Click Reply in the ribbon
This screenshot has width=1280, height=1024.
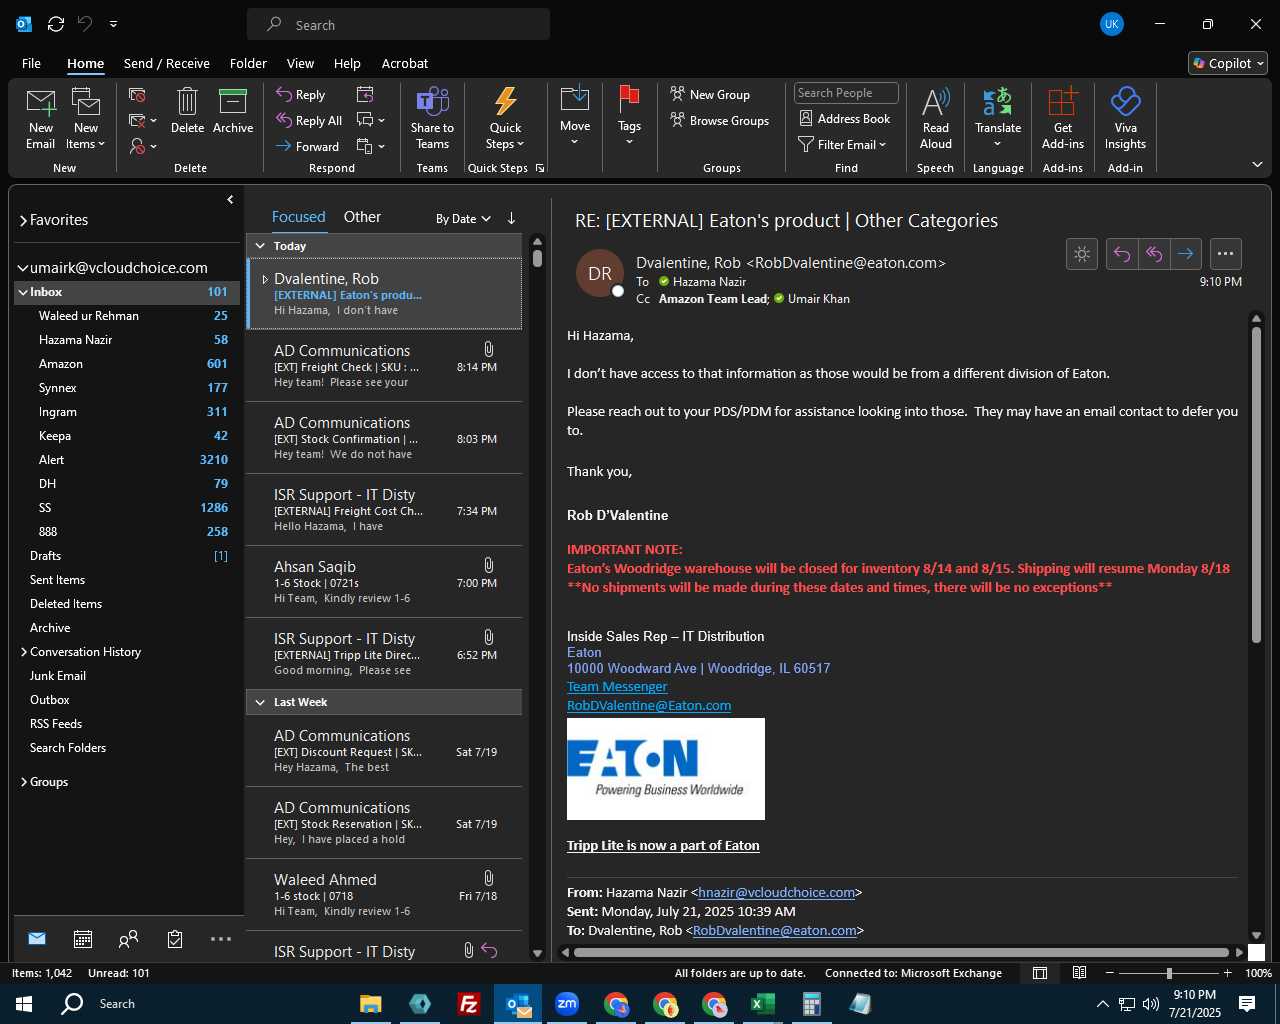[x=301, y=95]
